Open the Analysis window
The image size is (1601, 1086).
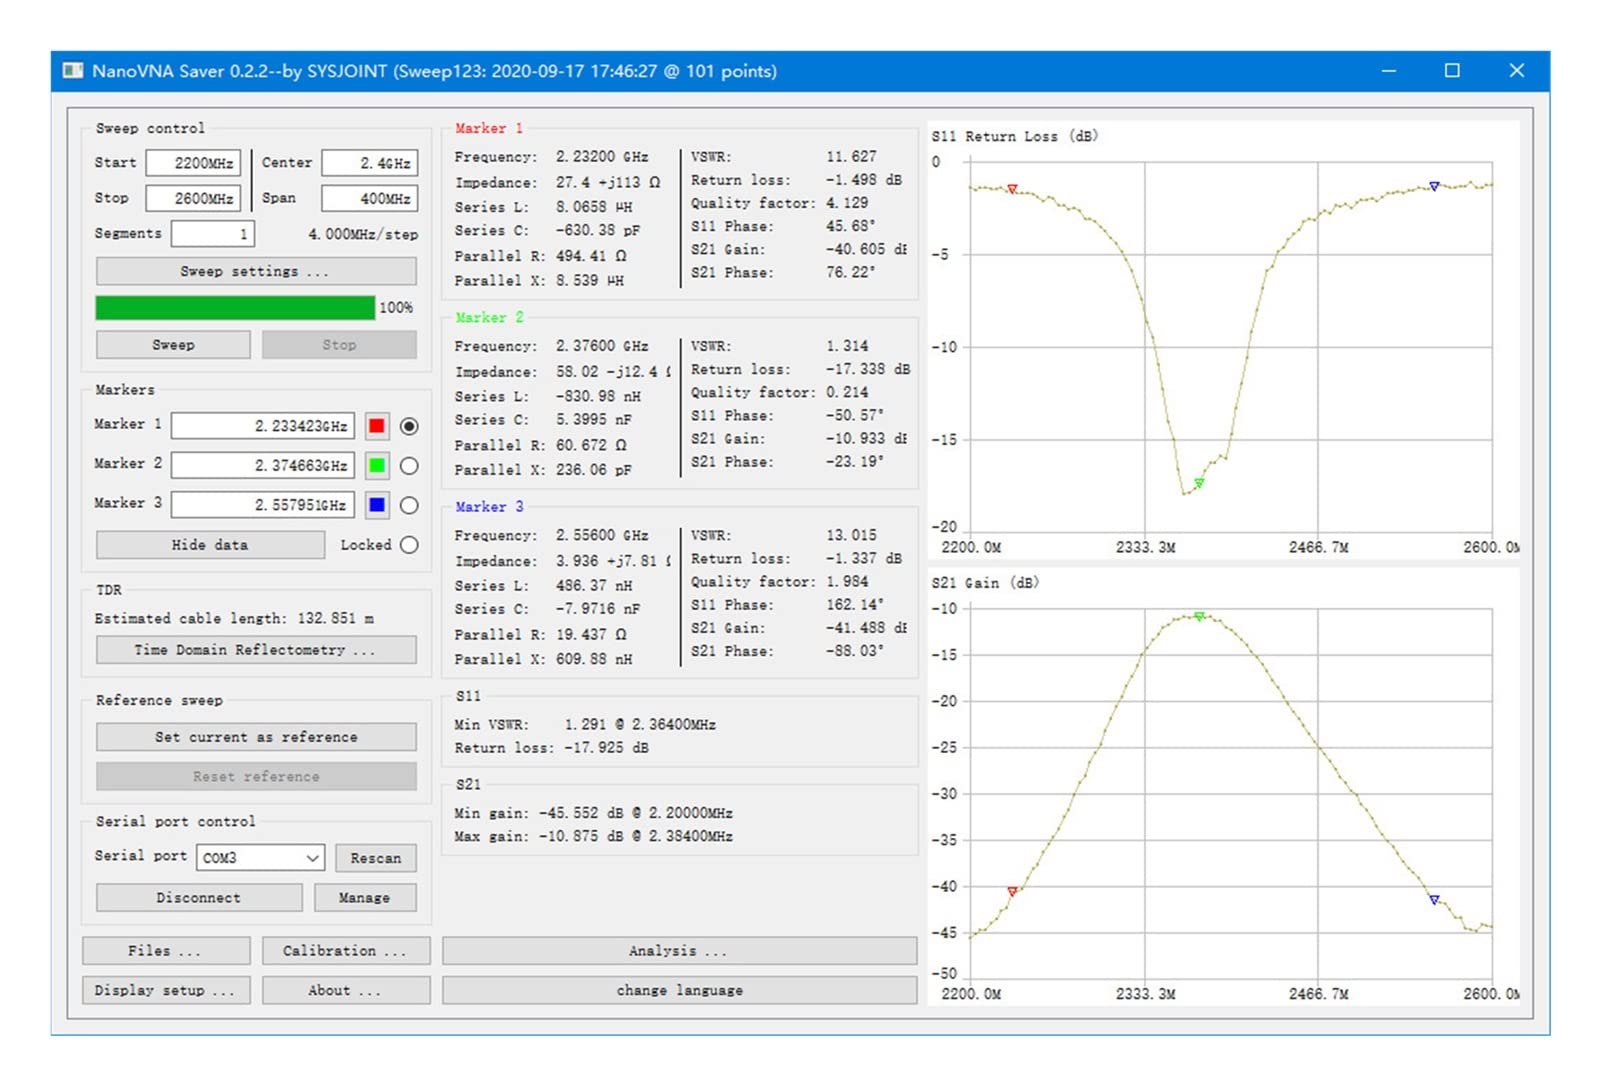pos(679,951)
